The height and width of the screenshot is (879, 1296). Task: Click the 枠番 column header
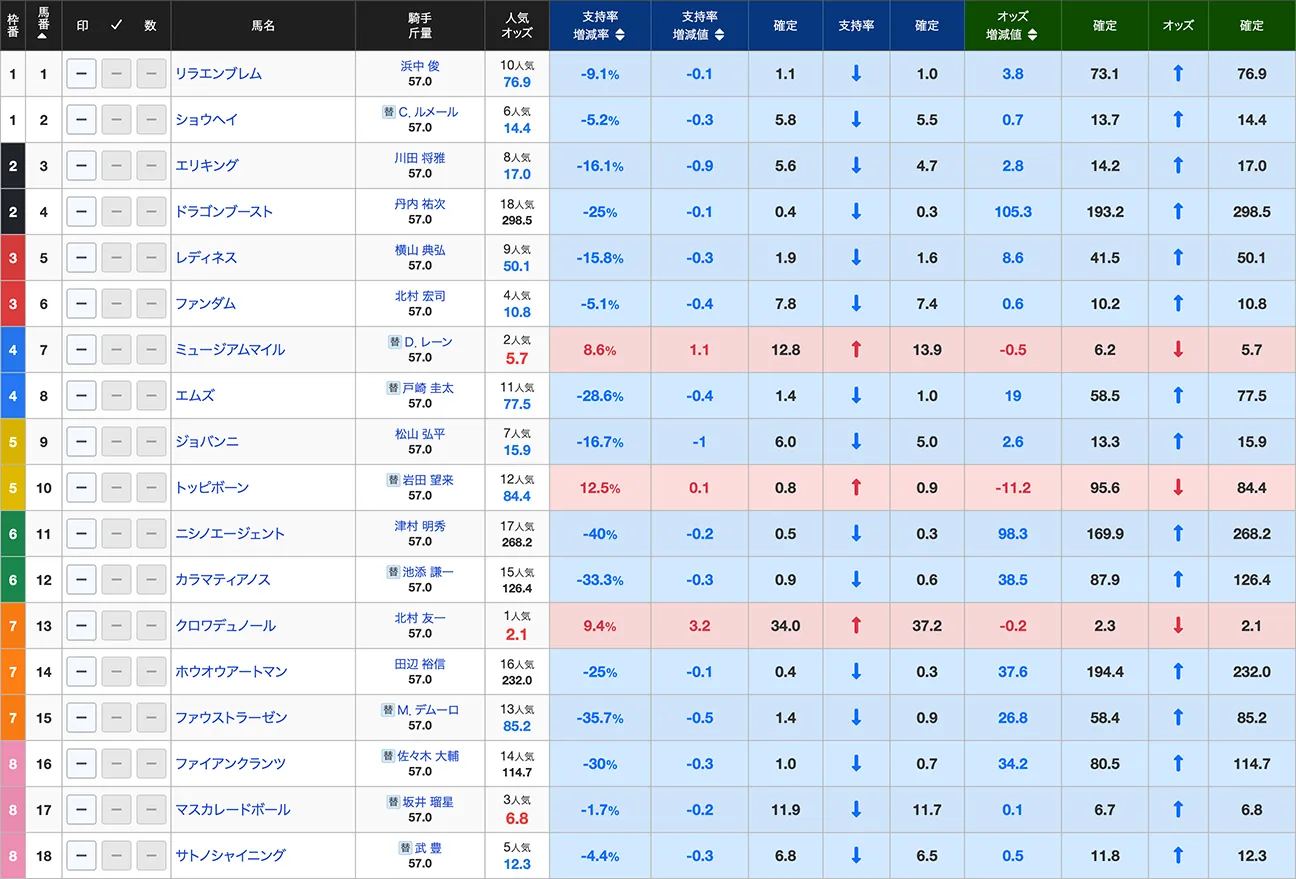(13, 25)
